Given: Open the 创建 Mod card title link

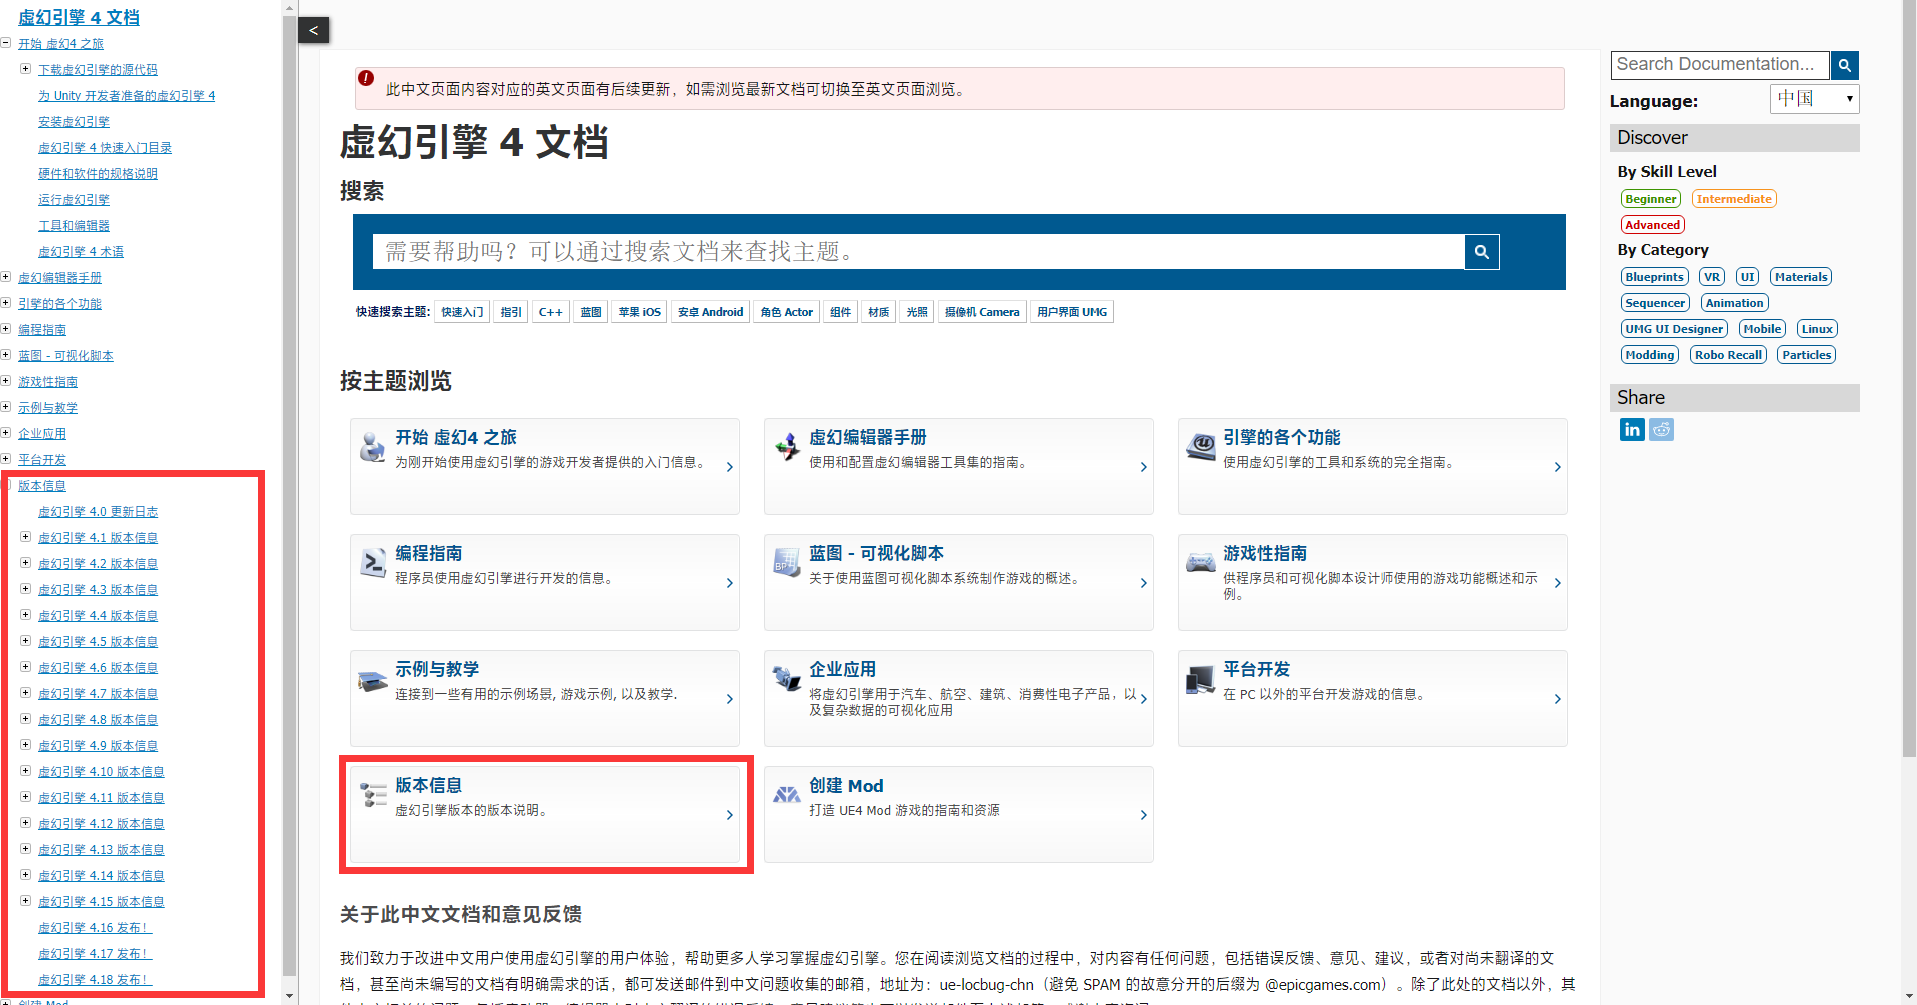Looking at the screenshot, I should click(x=846, y=785).
